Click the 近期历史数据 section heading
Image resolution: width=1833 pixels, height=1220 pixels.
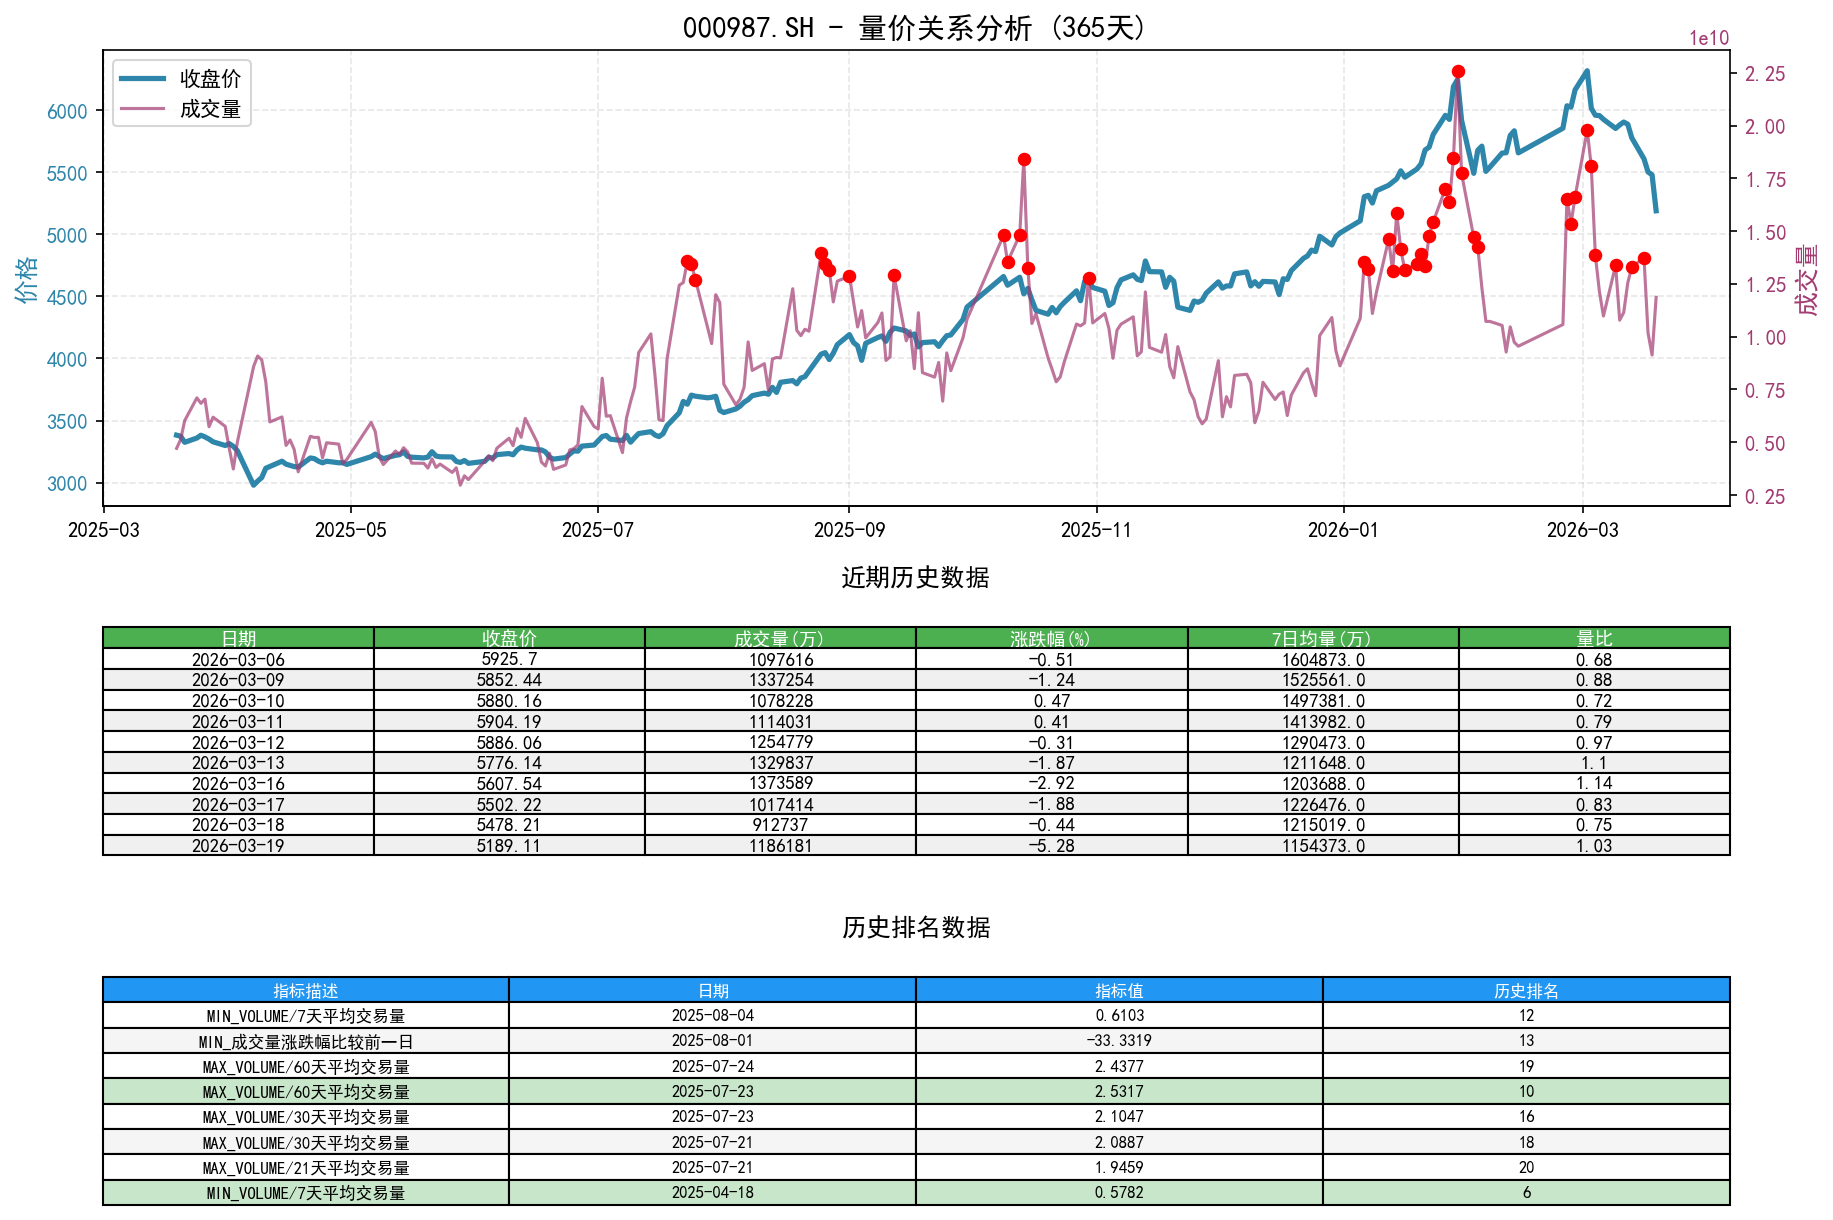pos(915,576)
